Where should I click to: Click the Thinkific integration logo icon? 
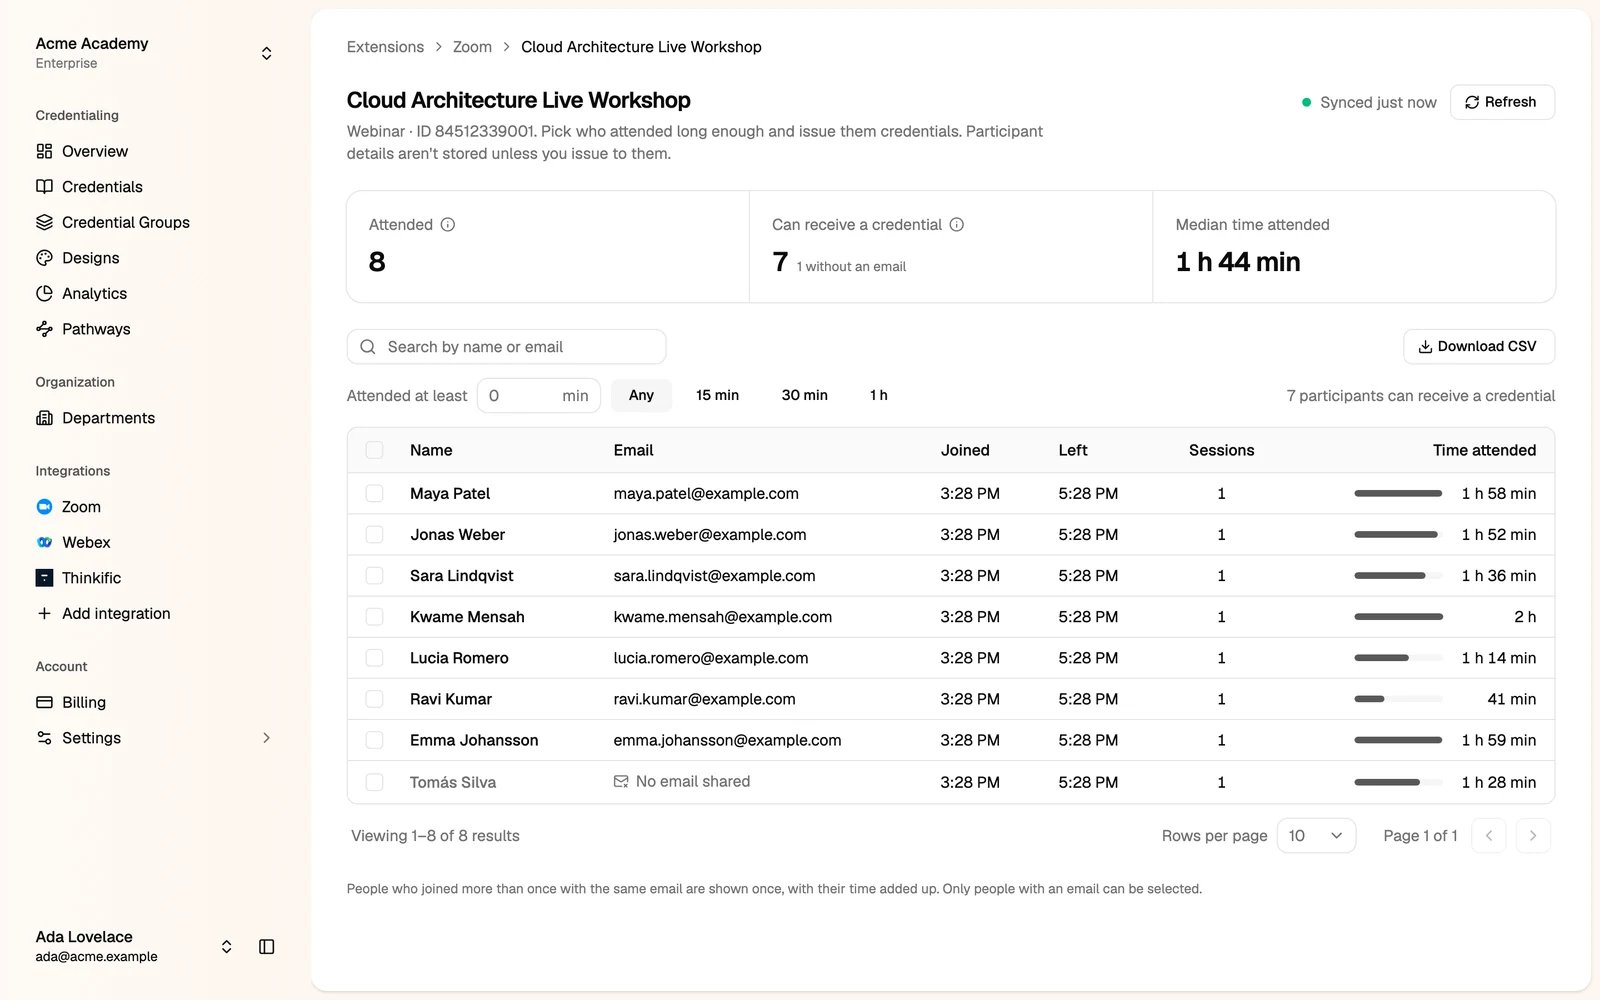[44, 578]
